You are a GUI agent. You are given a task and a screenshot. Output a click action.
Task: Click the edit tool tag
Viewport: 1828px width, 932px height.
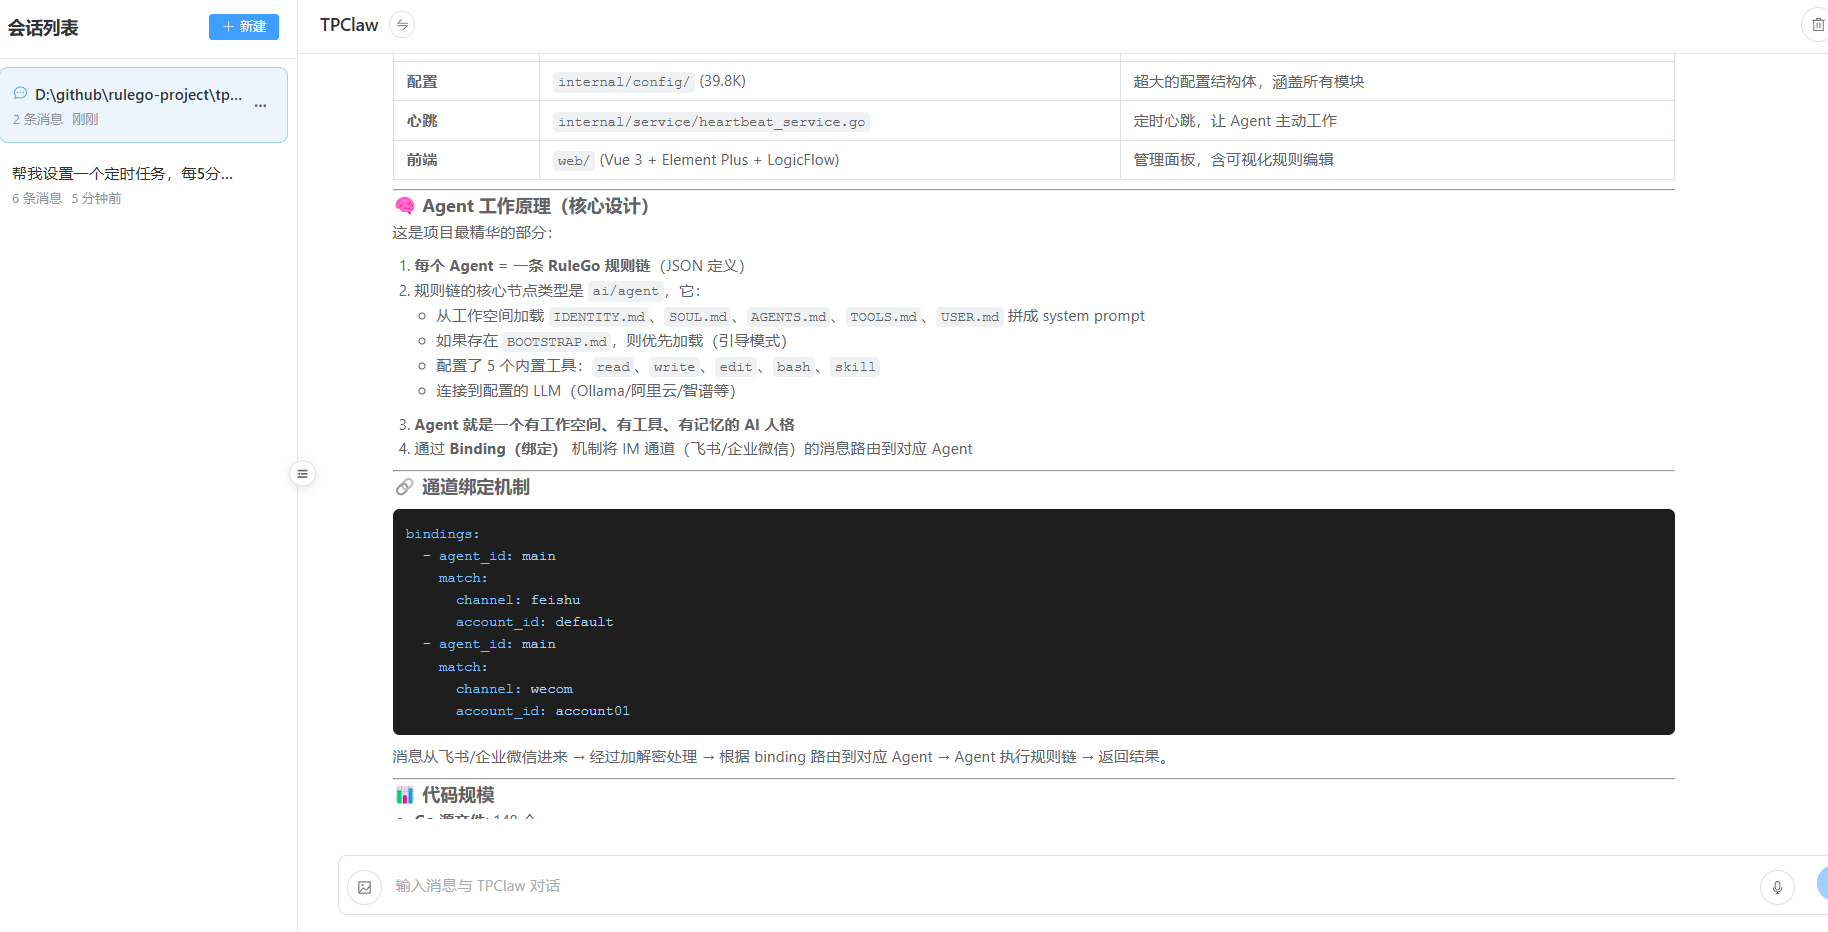tap(736, 367)
